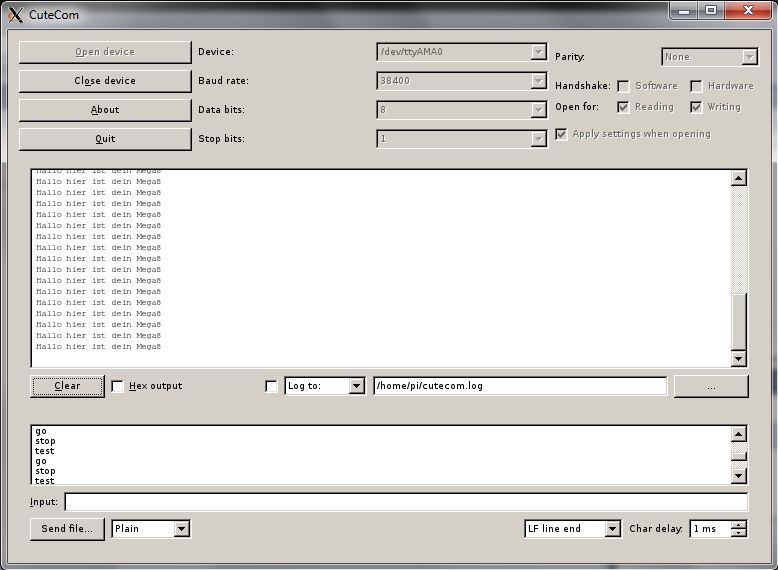Viewport: 778px width, 570px height.
Task: Increase Char delay with up stepper
Action: click(x=739, y=525)
